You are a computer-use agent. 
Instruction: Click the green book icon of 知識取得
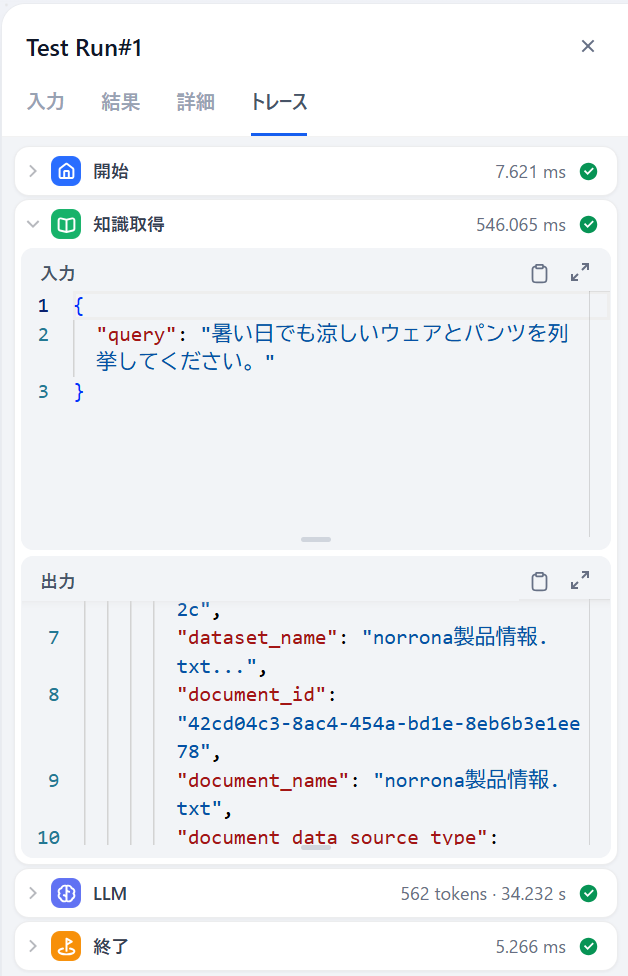(66, 224)
